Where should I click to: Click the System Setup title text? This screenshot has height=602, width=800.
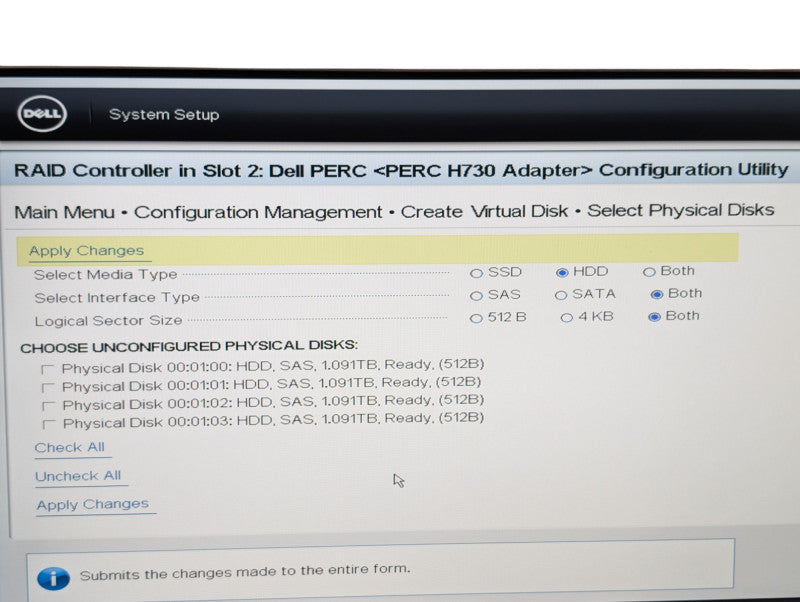(164, 114)
